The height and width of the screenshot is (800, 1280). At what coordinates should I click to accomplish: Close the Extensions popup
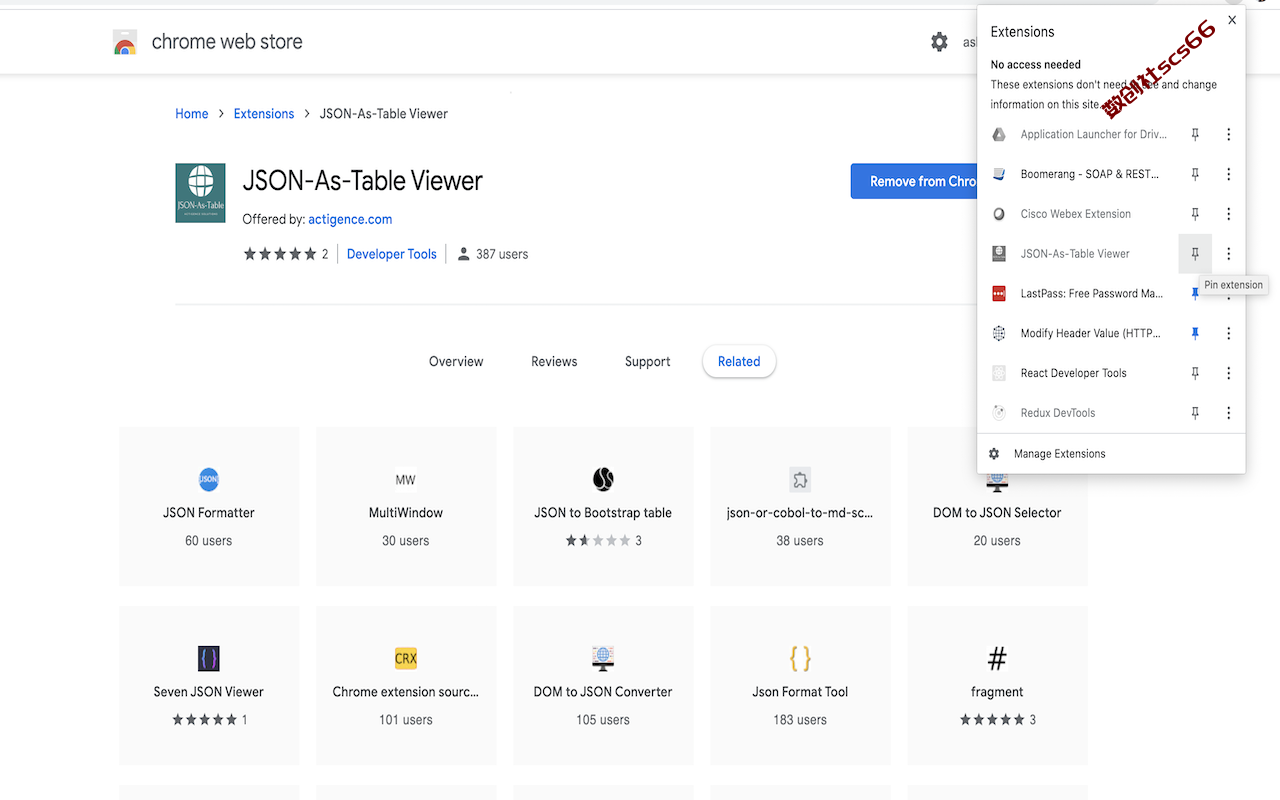[1232, 20]
